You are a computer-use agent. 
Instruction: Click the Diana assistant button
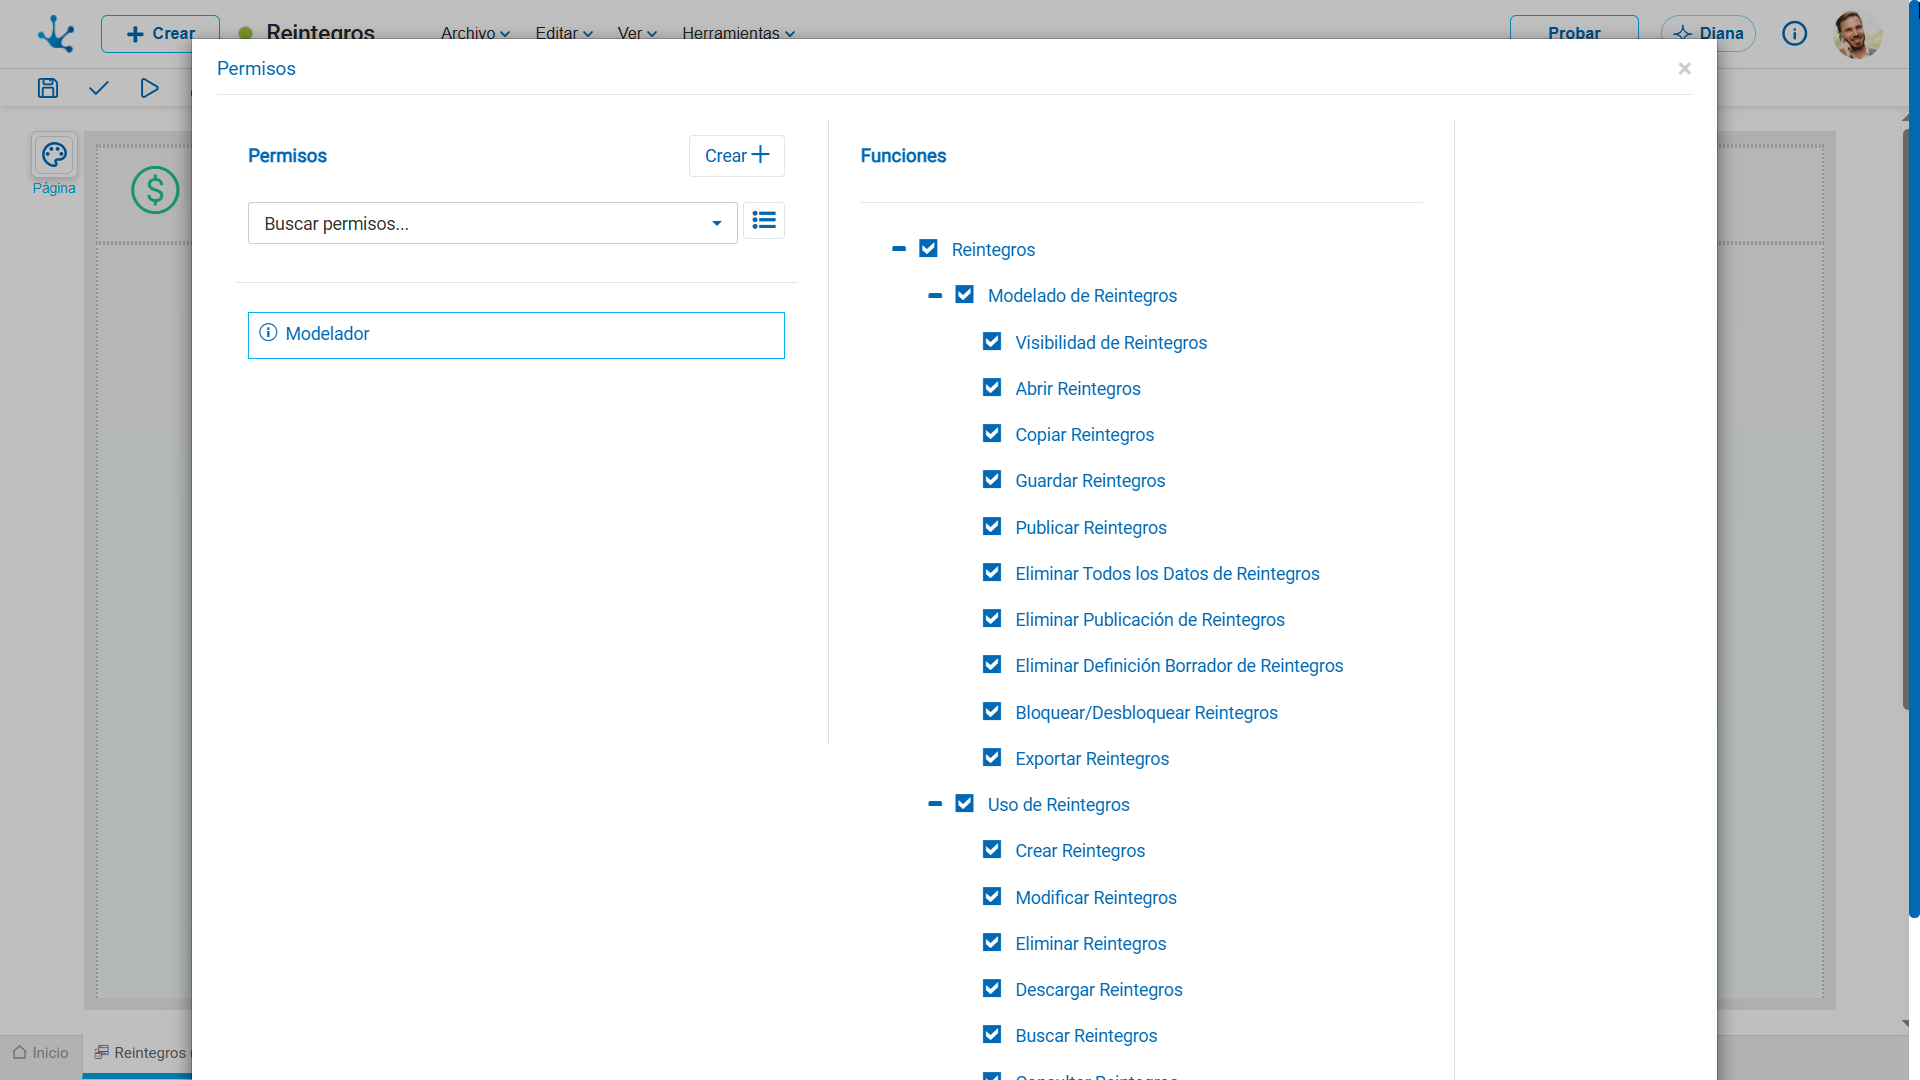1708,33
